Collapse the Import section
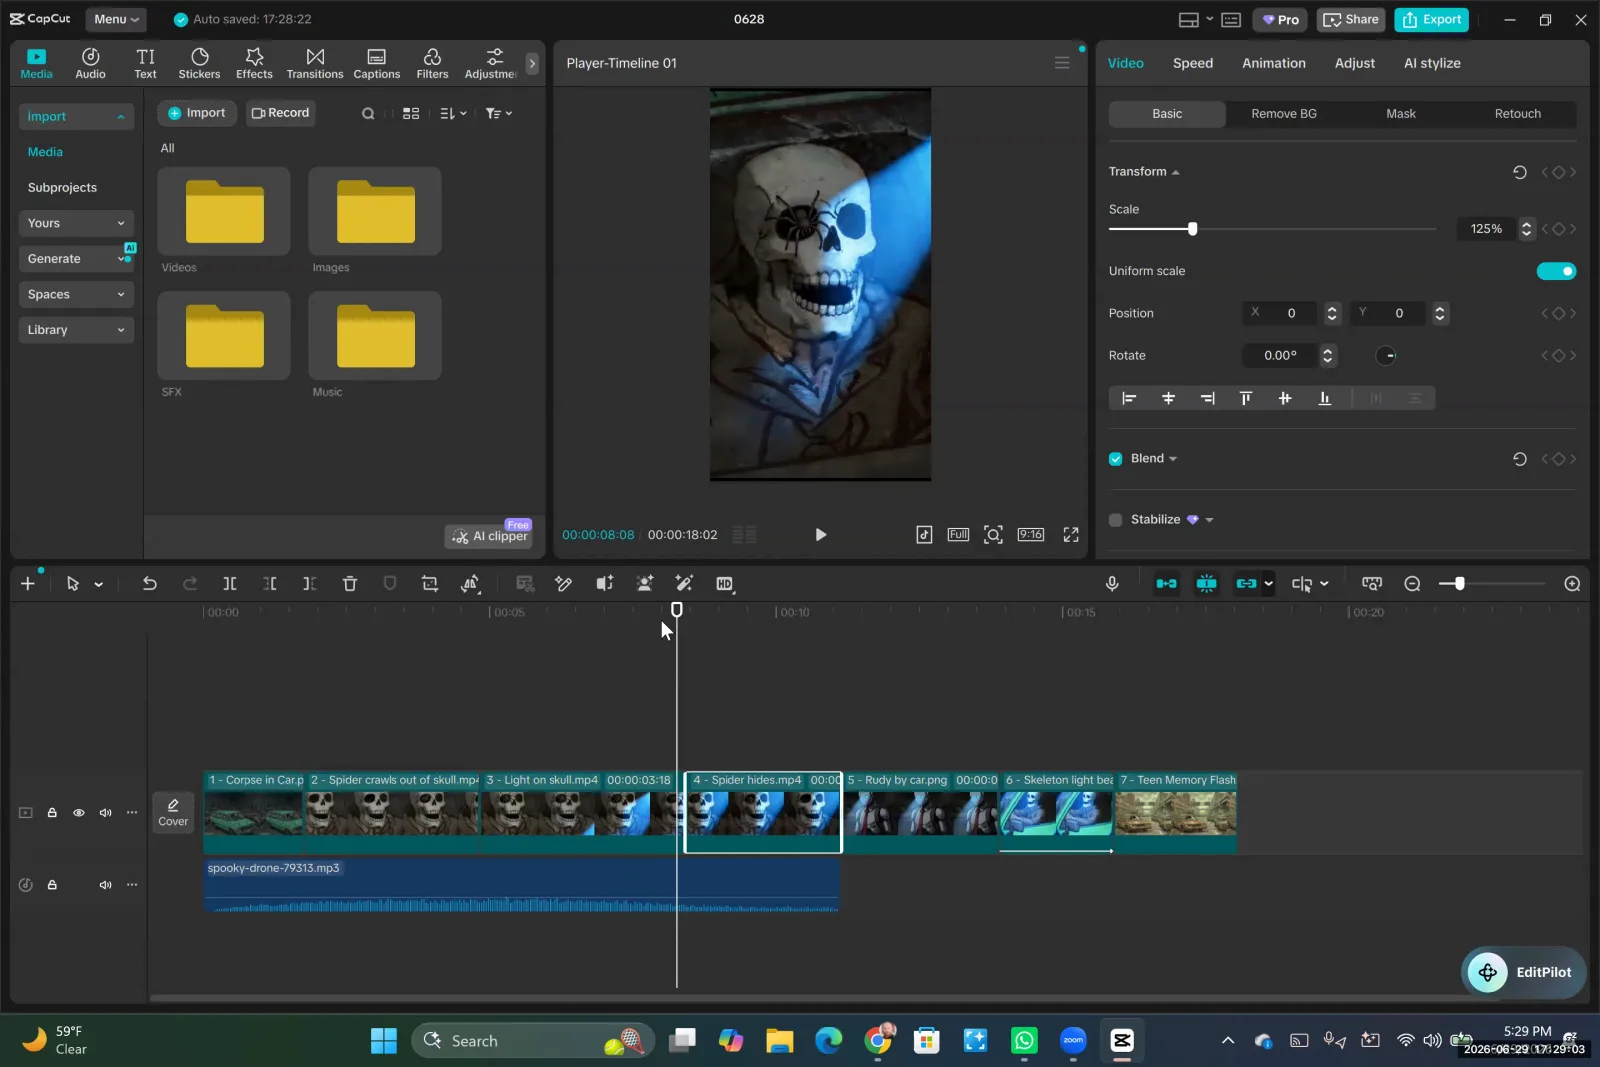This screenshot has height=1067, width=1600. 76,117
